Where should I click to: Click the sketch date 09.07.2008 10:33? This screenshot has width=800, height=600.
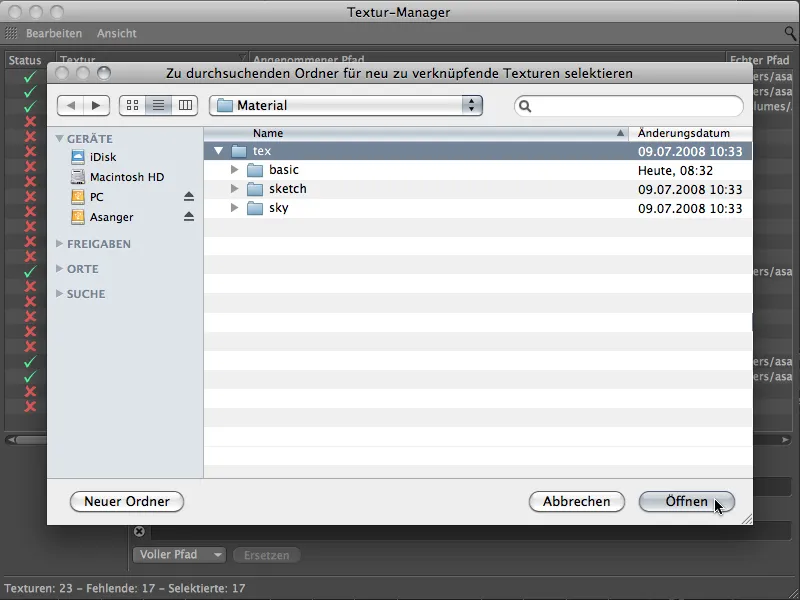690,189
